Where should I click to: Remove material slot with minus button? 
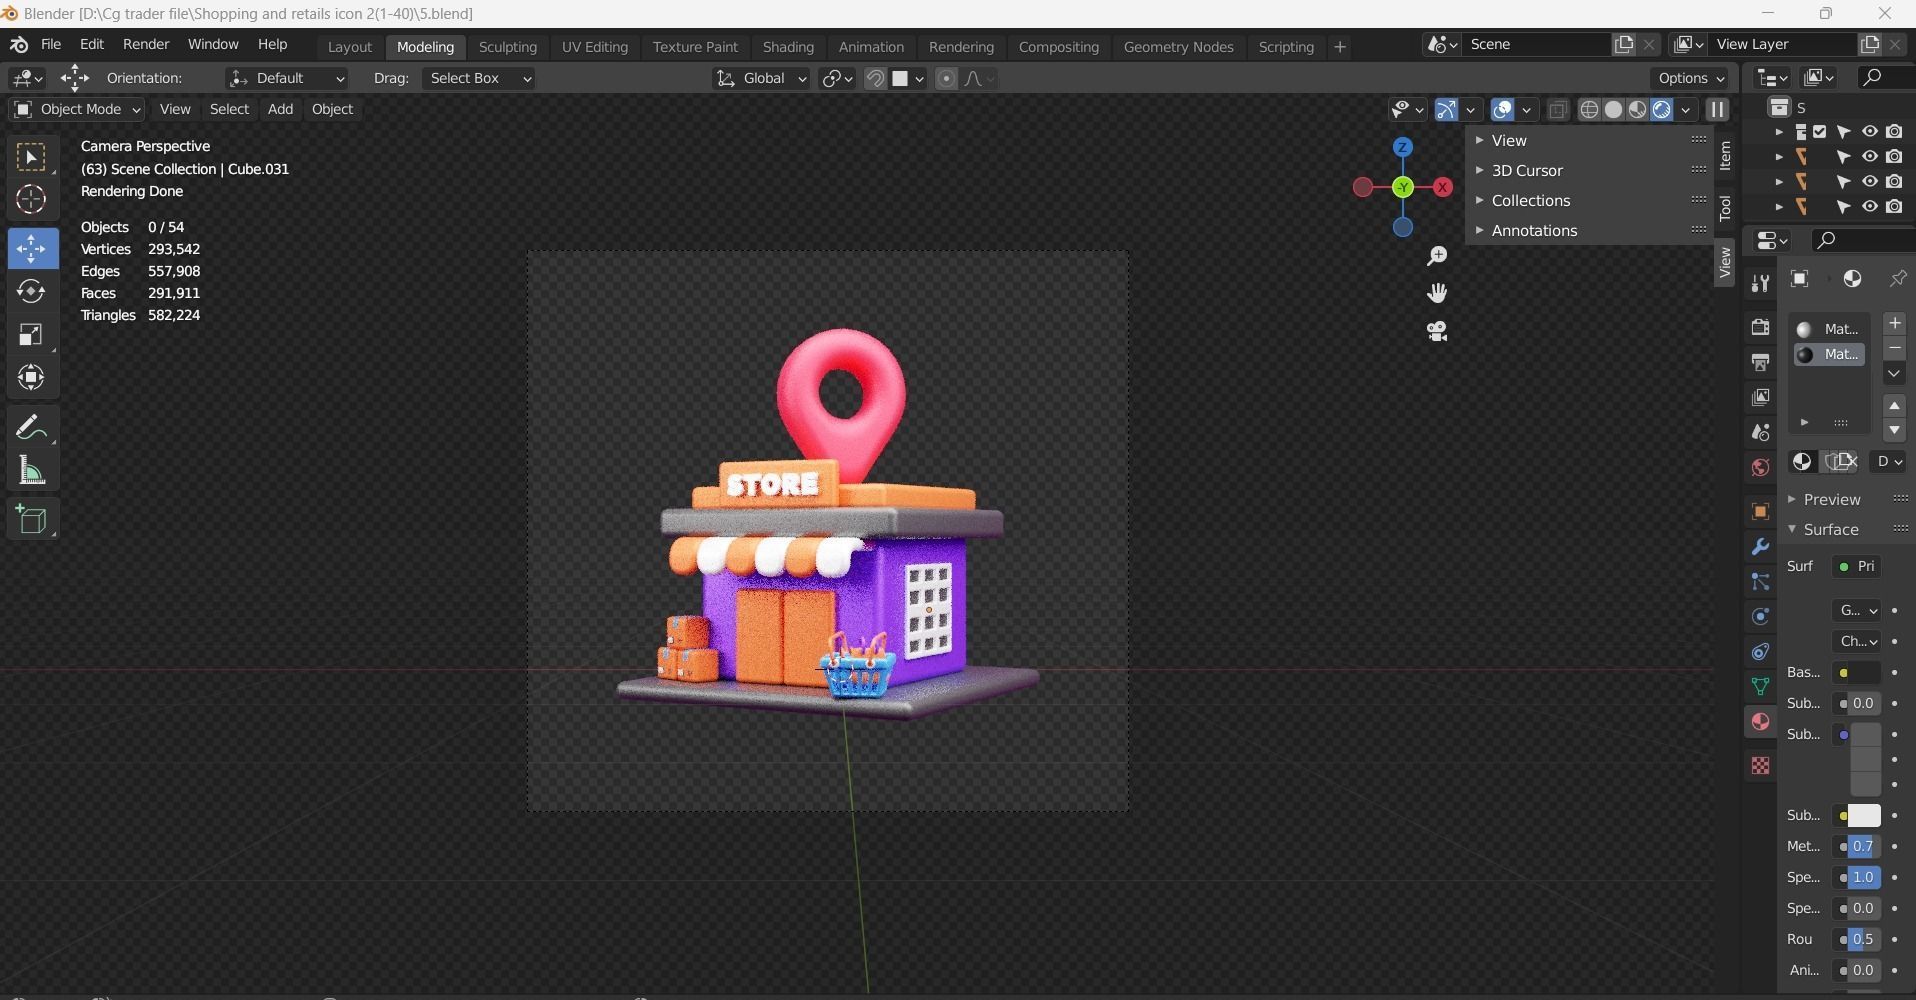coord(1895,348)
